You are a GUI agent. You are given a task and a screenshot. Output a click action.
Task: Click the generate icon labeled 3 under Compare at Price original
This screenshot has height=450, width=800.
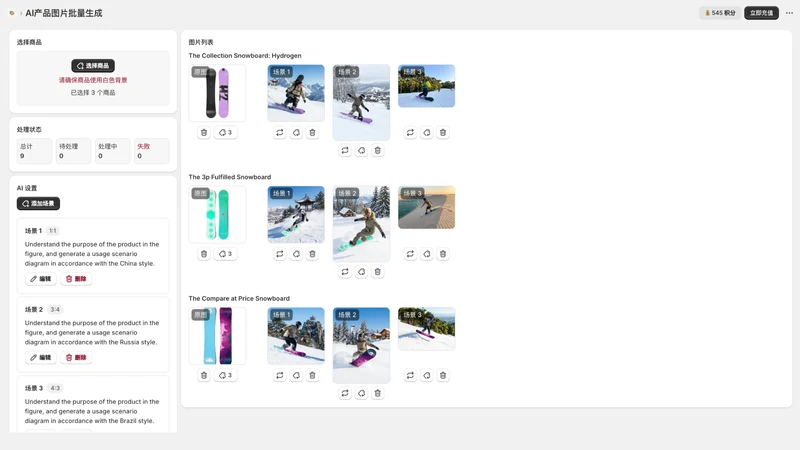[x=225, y=376]
